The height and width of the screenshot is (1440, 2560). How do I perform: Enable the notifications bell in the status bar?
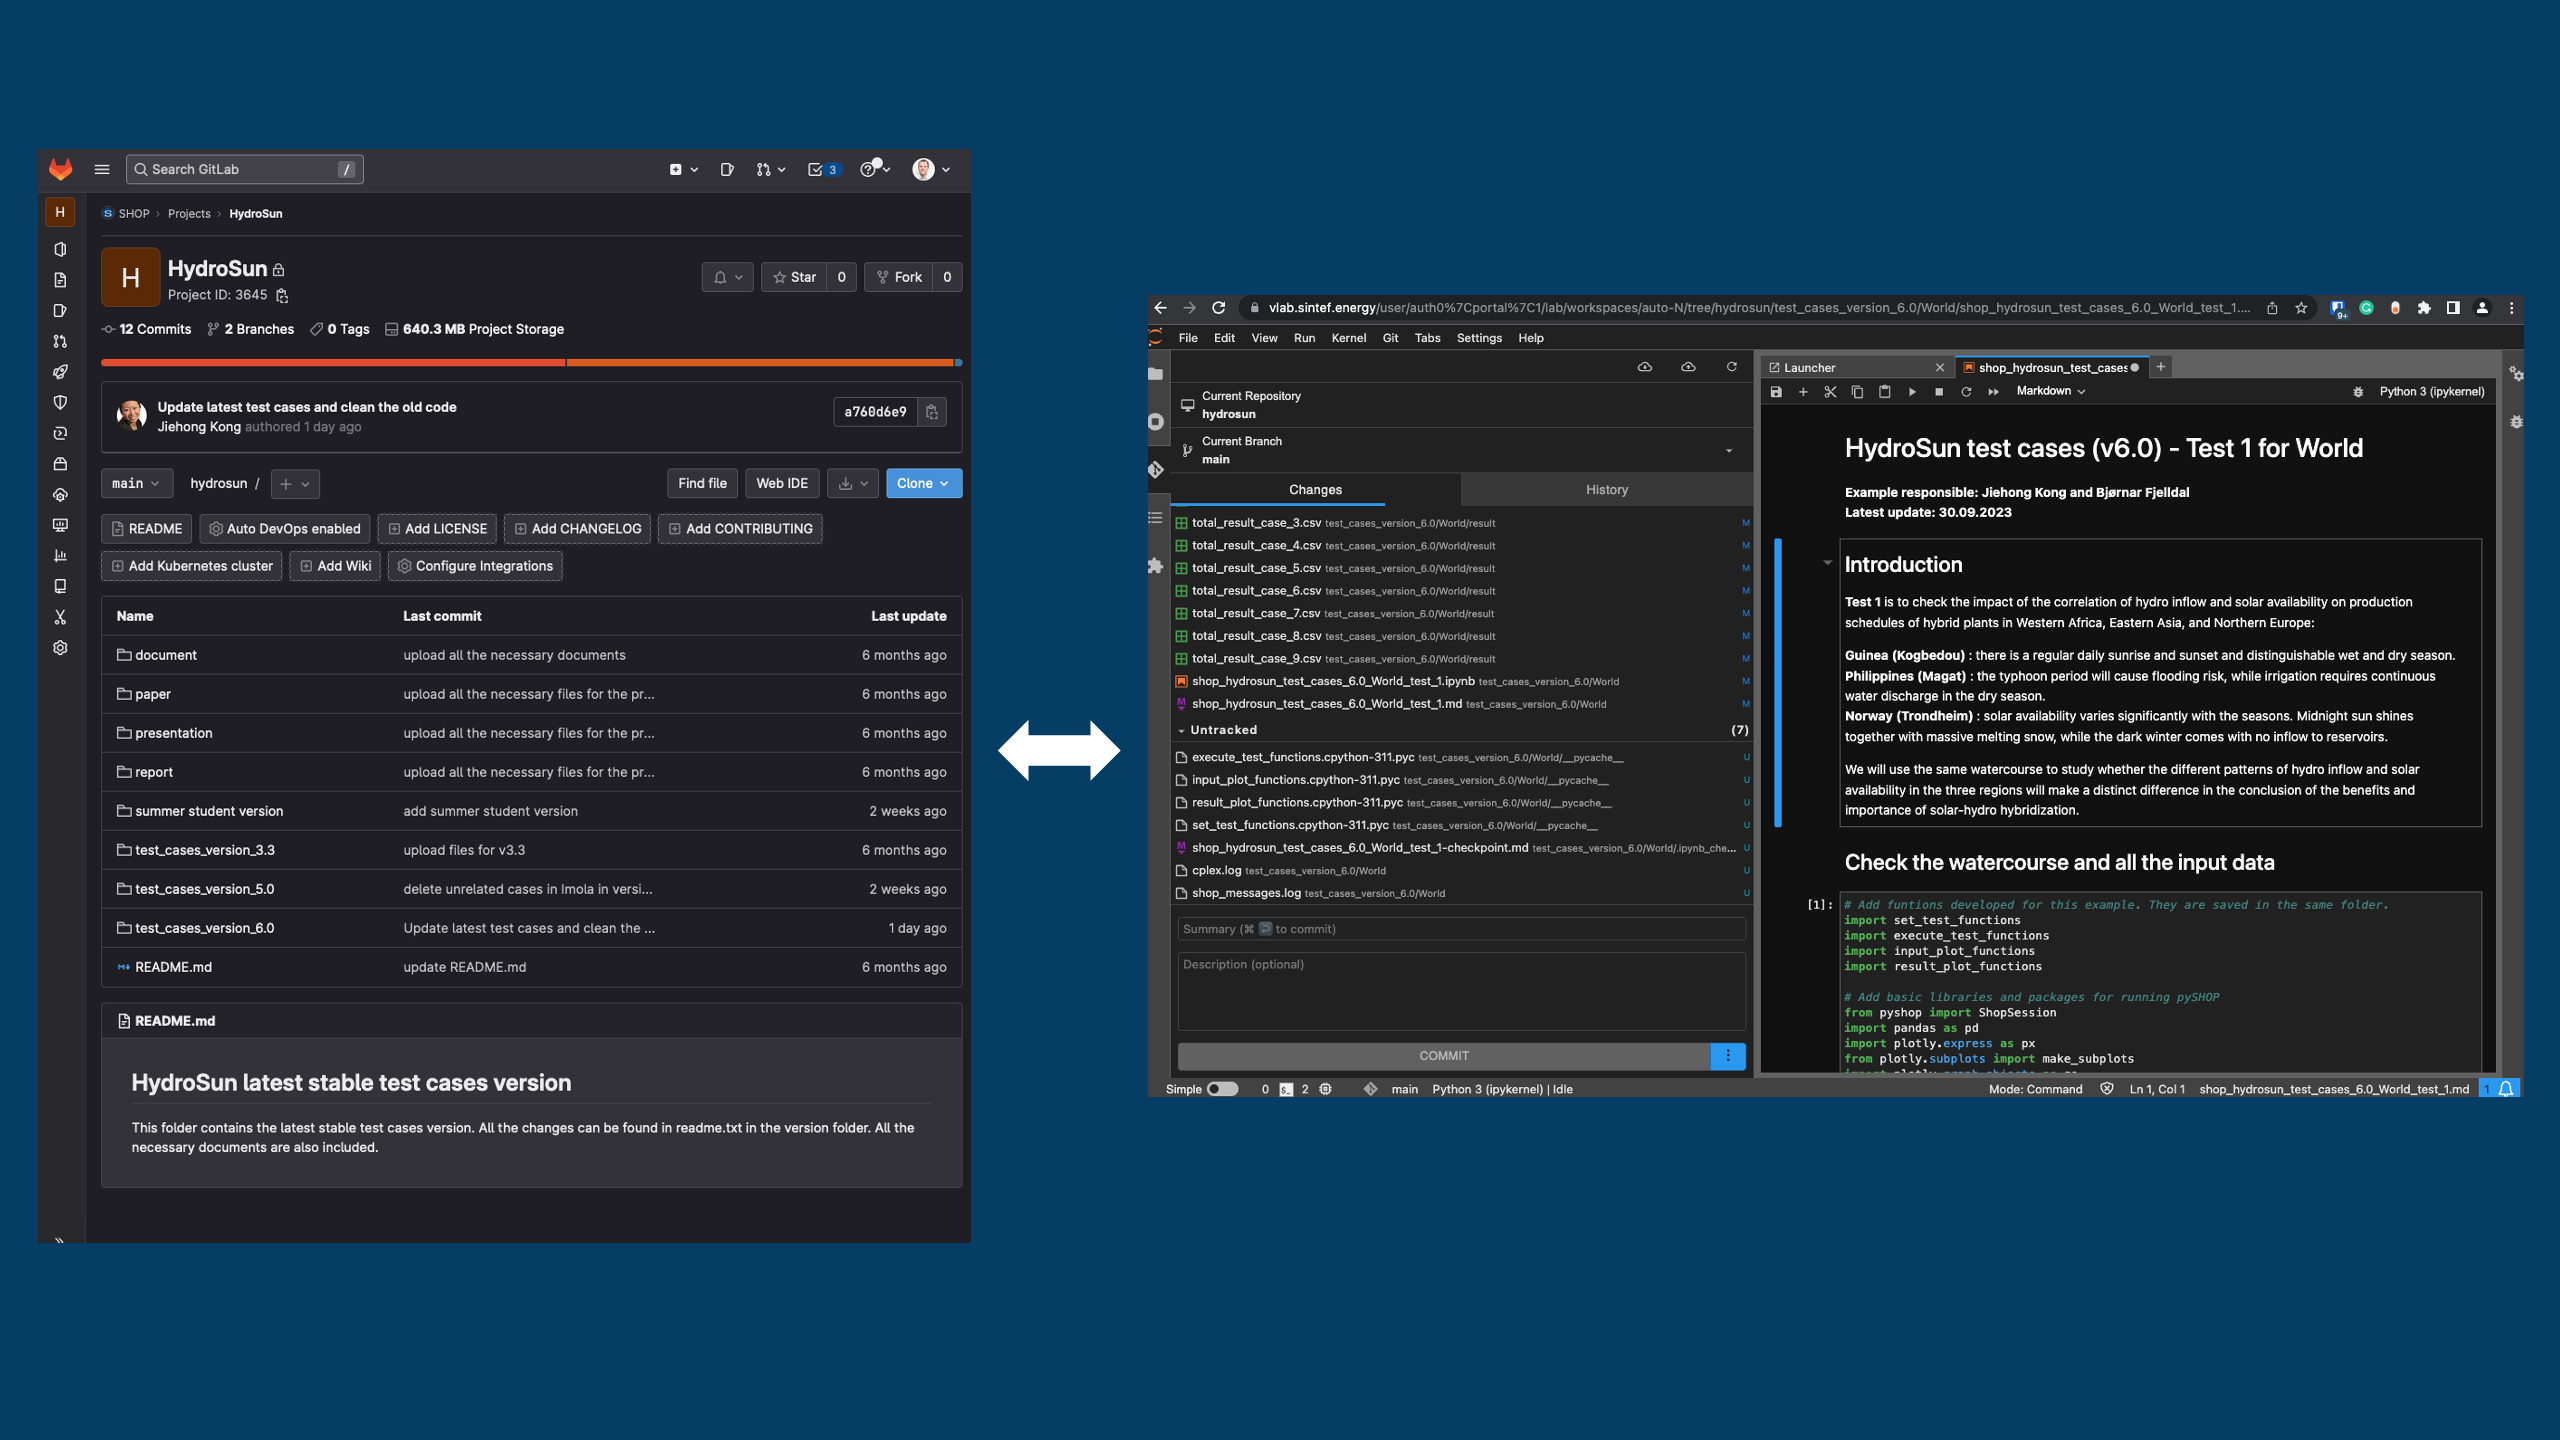[2505, 1089]
